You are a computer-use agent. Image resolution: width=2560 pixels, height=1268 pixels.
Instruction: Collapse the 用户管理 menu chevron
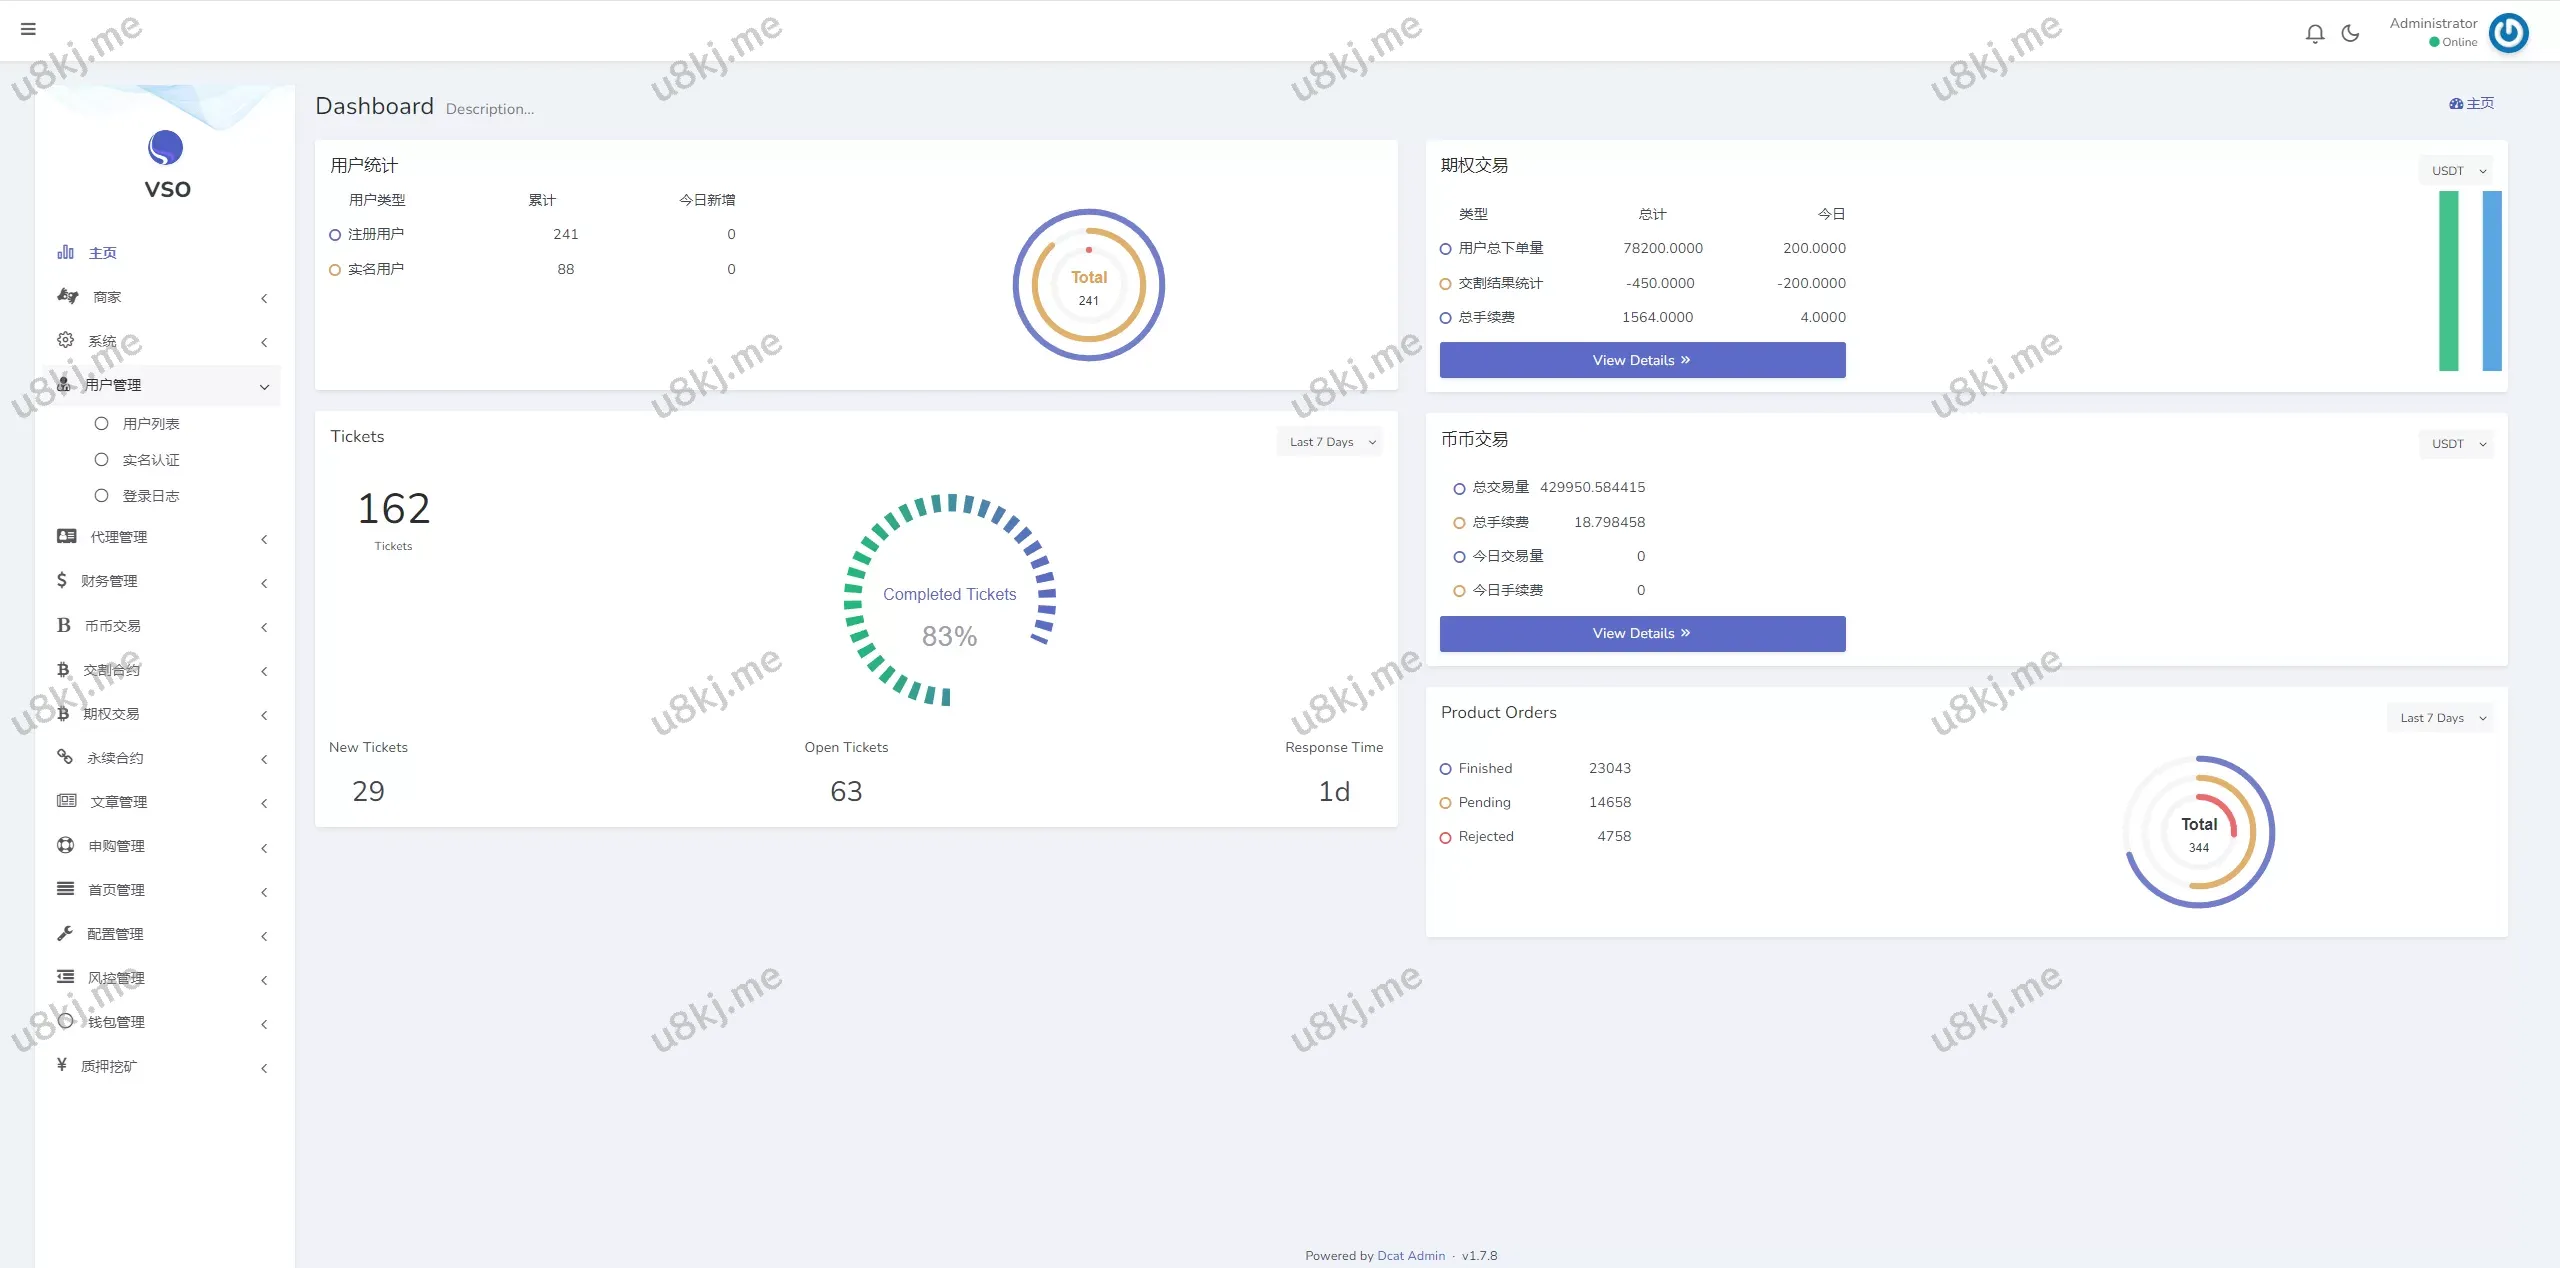(264, 387)
